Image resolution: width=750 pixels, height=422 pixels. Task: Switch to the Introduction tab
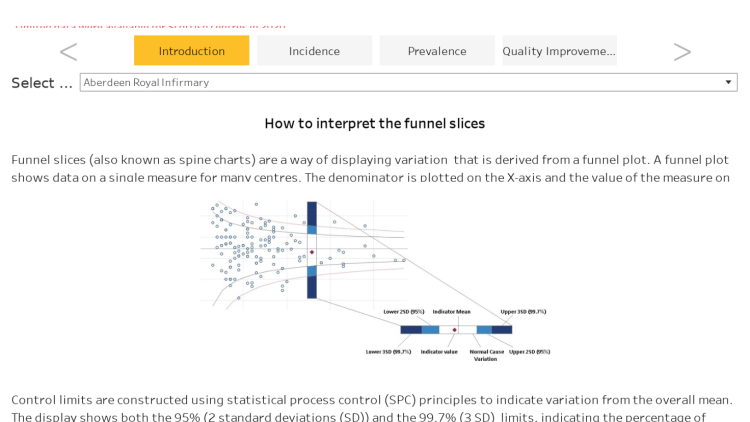coord(191,50)
